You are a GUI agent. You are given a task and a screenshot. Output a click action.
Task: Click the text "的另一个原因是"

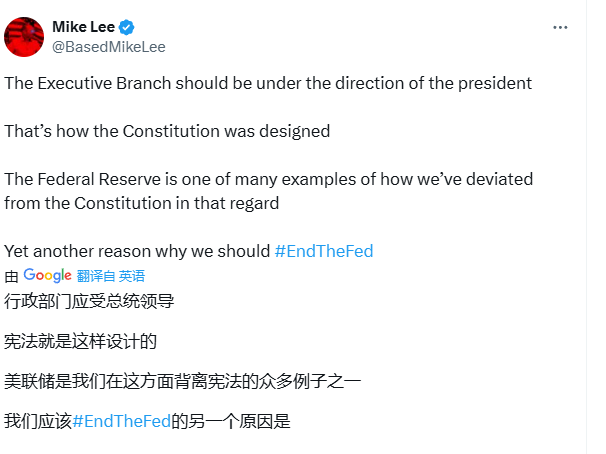(x=231, y=421)
